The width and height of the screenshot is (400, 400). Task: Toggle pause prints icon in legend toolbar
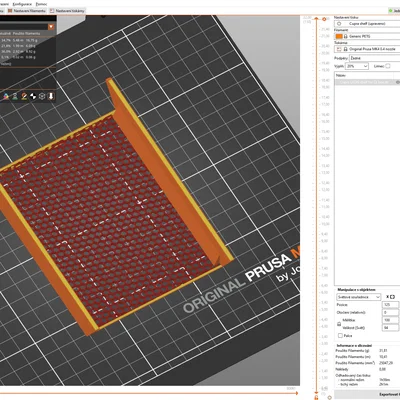pos(15,96)
